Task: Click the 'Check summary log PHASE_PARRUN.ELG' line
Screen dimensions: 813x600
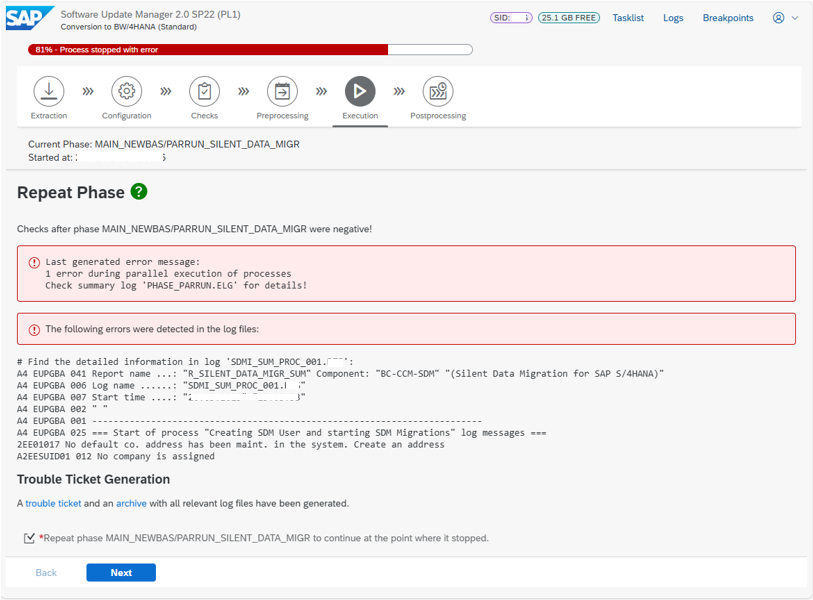Action: coord(176,285)
